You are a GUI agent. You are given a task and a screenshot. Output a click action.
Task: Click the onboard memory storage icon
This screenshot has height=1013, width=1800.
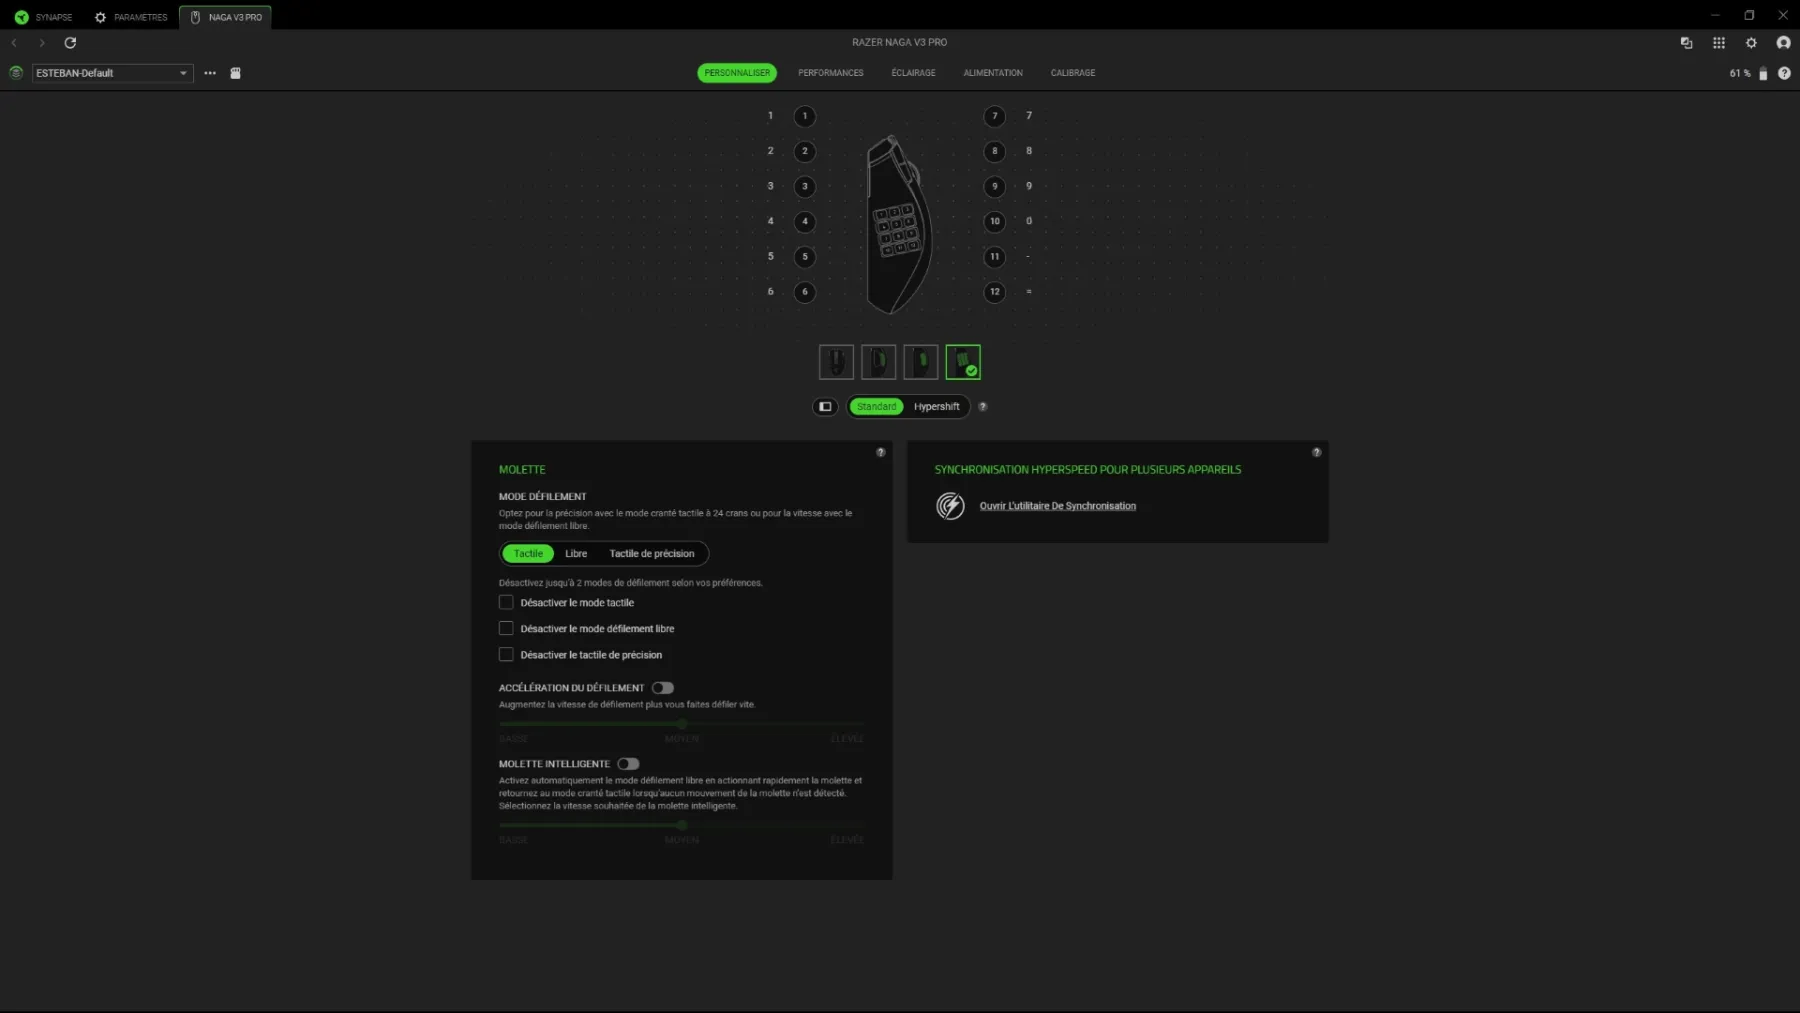click(236, 73)
